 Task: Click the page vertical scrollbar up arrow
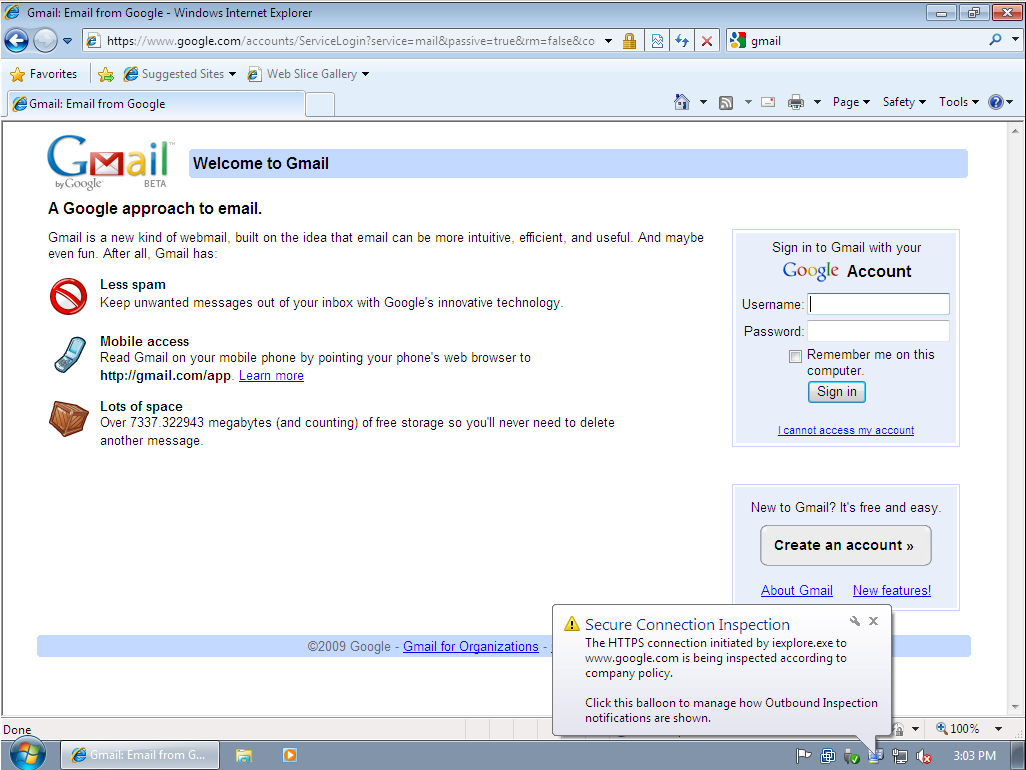click(x=1016, y=131)
